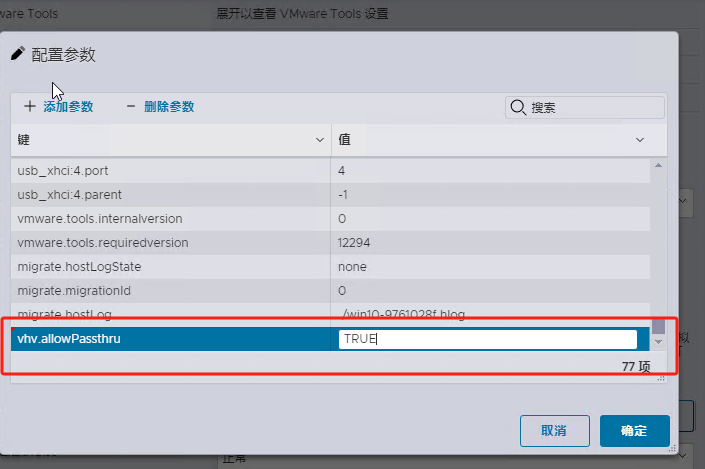Select the usb_xhci:4.port row
Screen dimensions: 705x469
(330, 171)
